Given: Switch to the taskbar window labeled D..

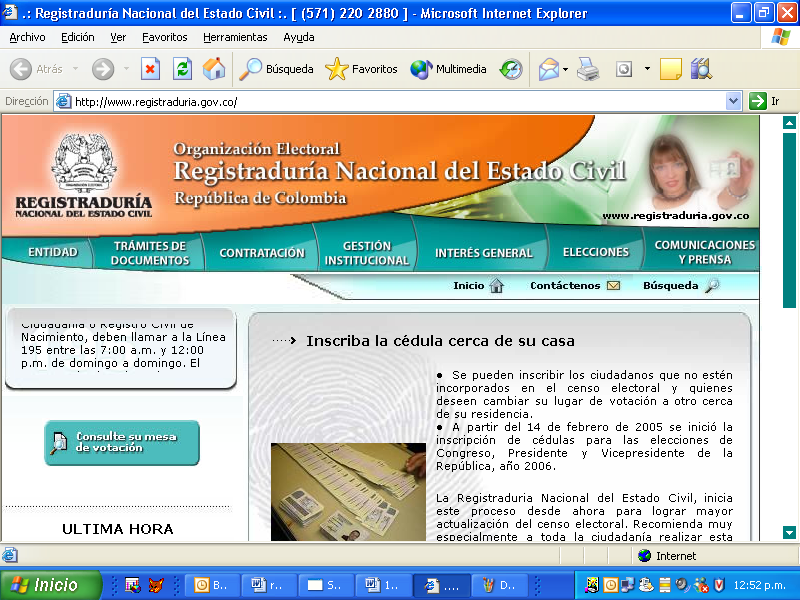Looking at the screenshot, I should pyautogui.click(x=498, y=585).
